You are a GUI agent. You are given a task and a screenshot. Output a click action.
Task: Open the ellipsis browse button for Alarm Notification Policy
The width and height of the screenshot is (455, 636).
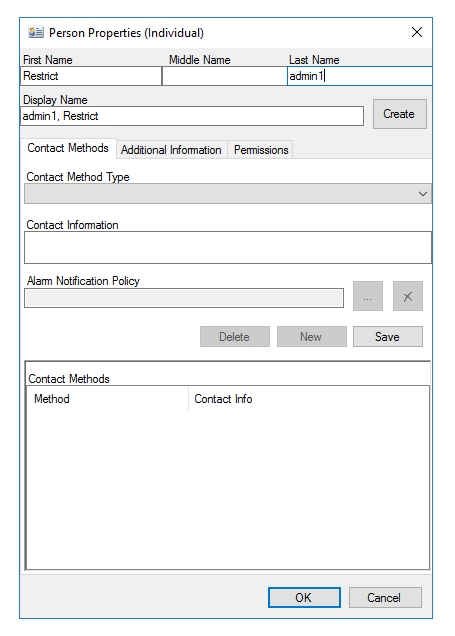coord(367,297)
